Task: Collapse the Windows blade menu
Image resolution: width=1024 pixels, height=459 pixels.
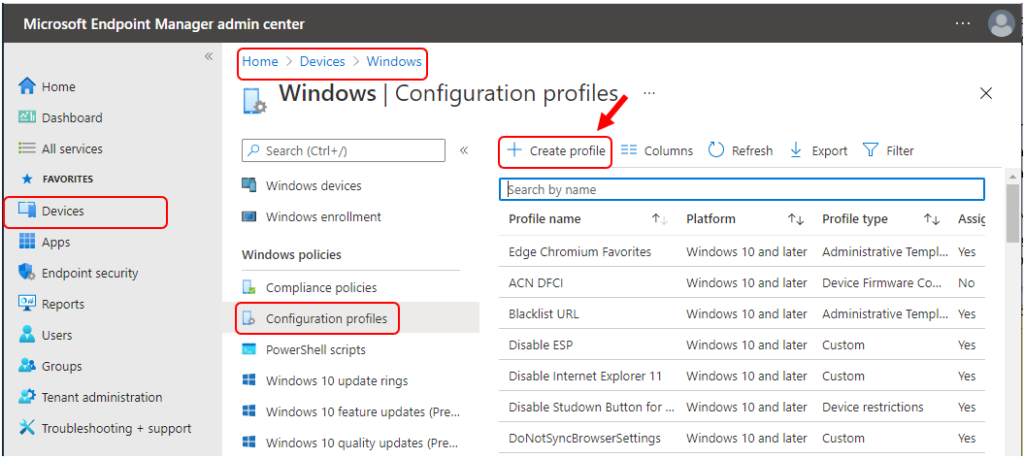Action: pyautogui.click(x=464, y=151)
